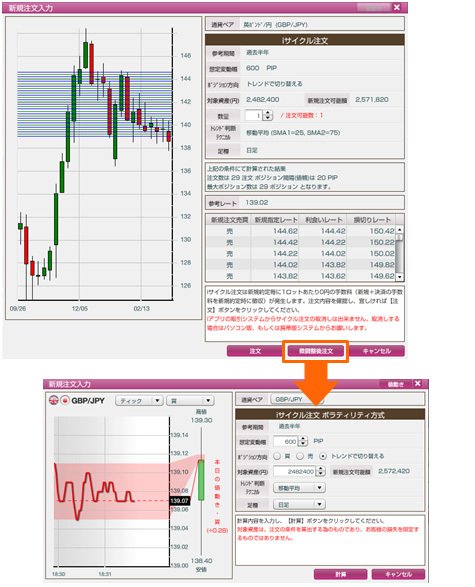Open the 日足 timeframe dropdown
475x587 pixels.
pos(299,504)
